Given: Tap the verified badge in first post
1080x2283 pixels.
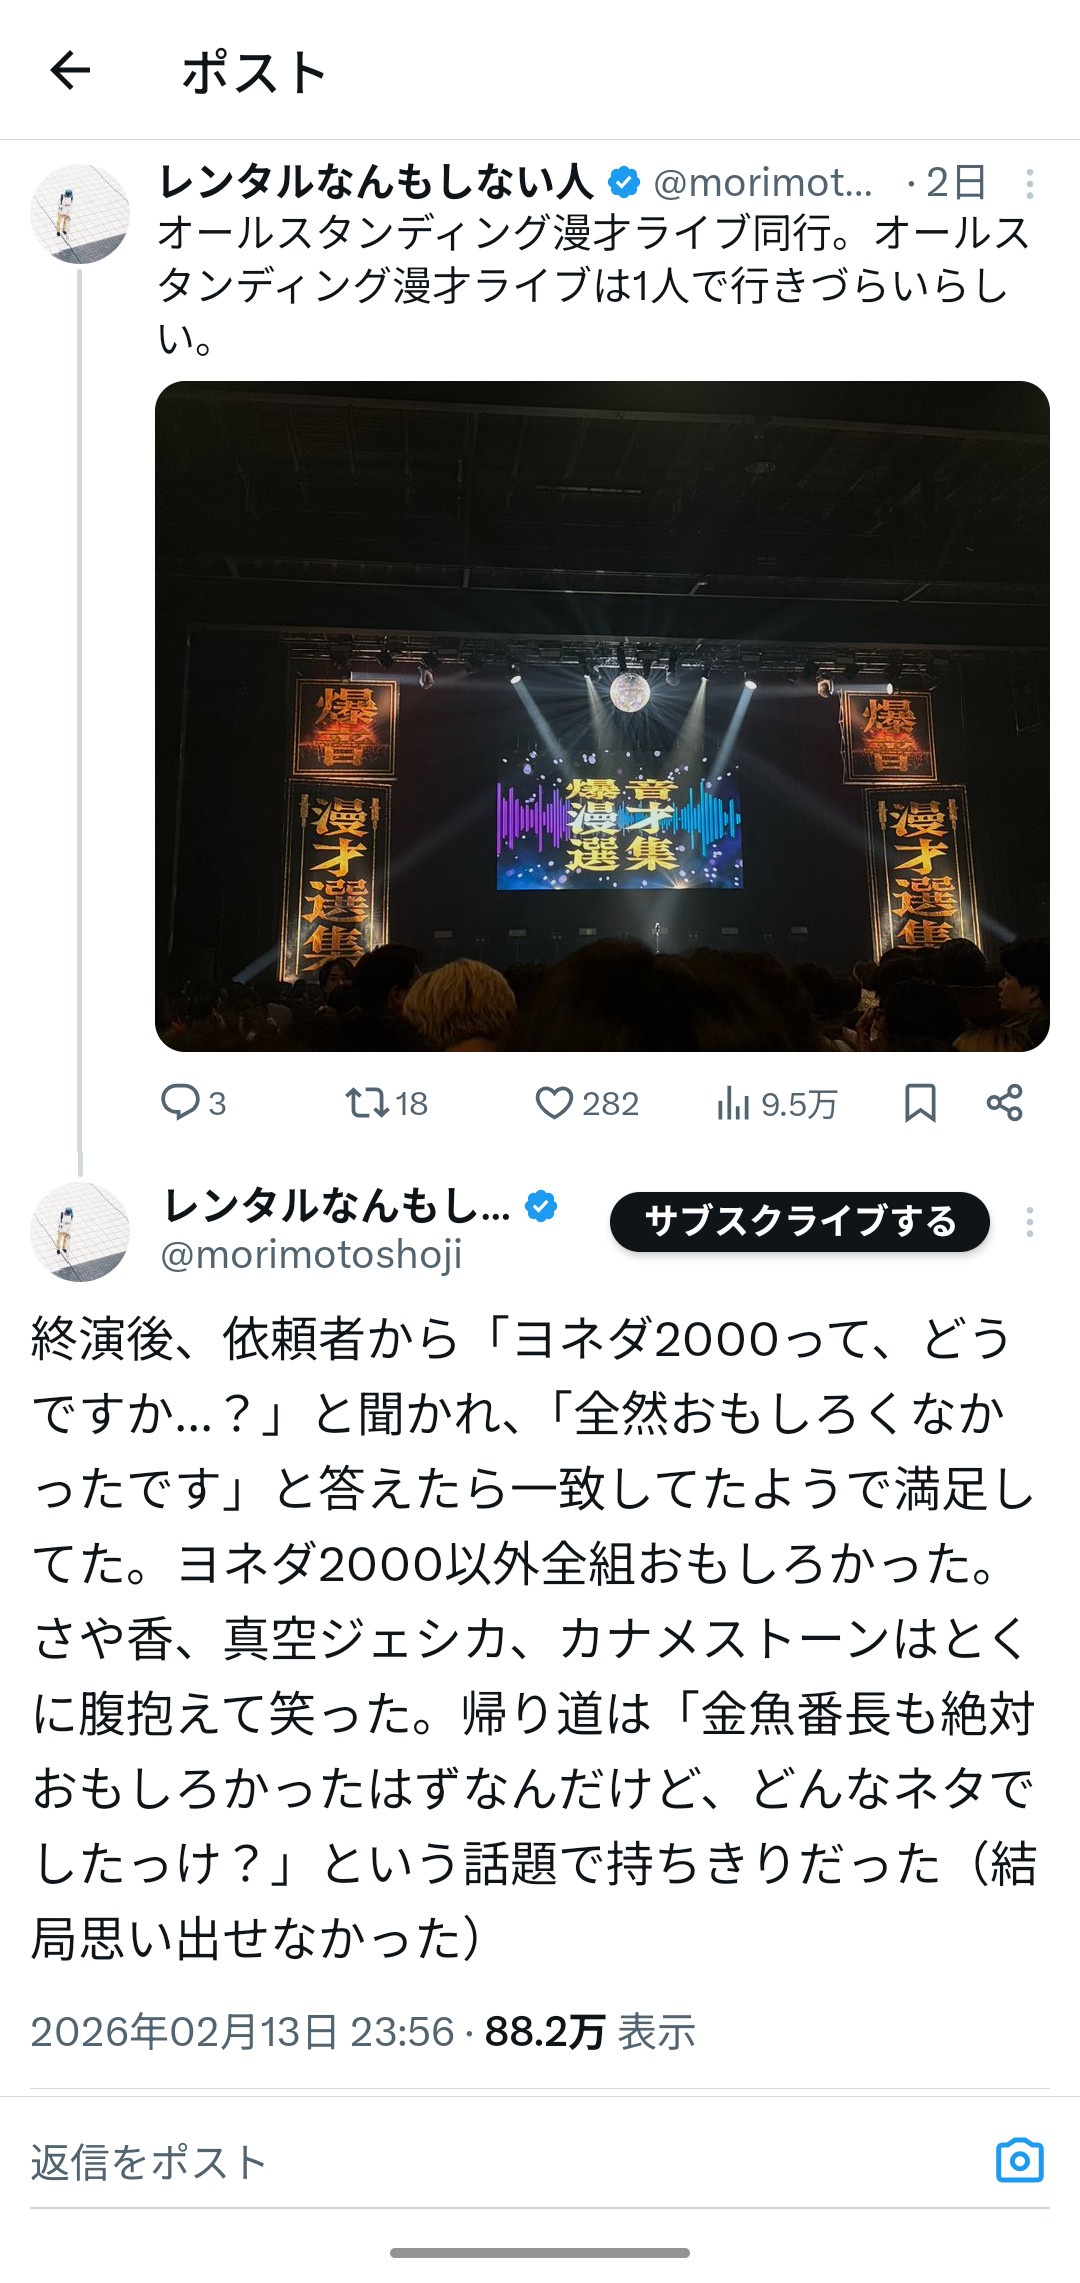Looking at the screenshot, I should pyautogui.click(x=625, y=183).
